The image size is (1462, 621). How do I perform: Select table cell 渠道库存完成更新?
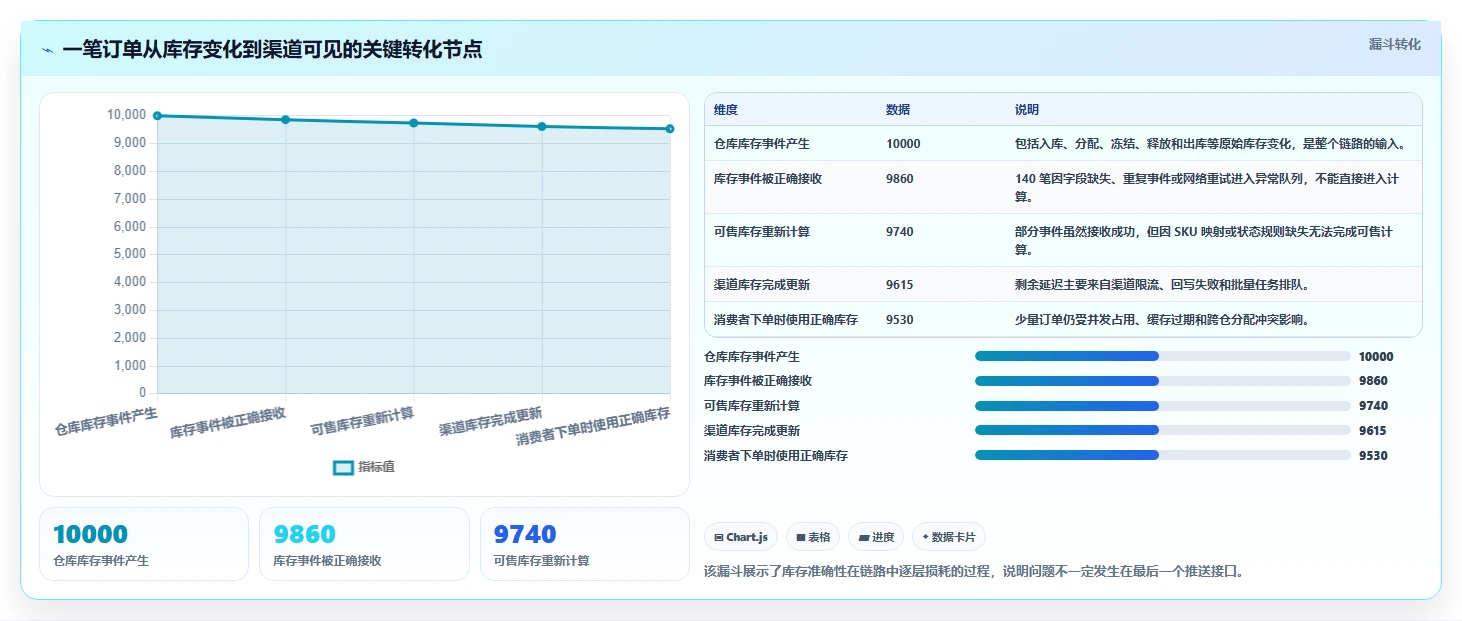tap(762, 285)
